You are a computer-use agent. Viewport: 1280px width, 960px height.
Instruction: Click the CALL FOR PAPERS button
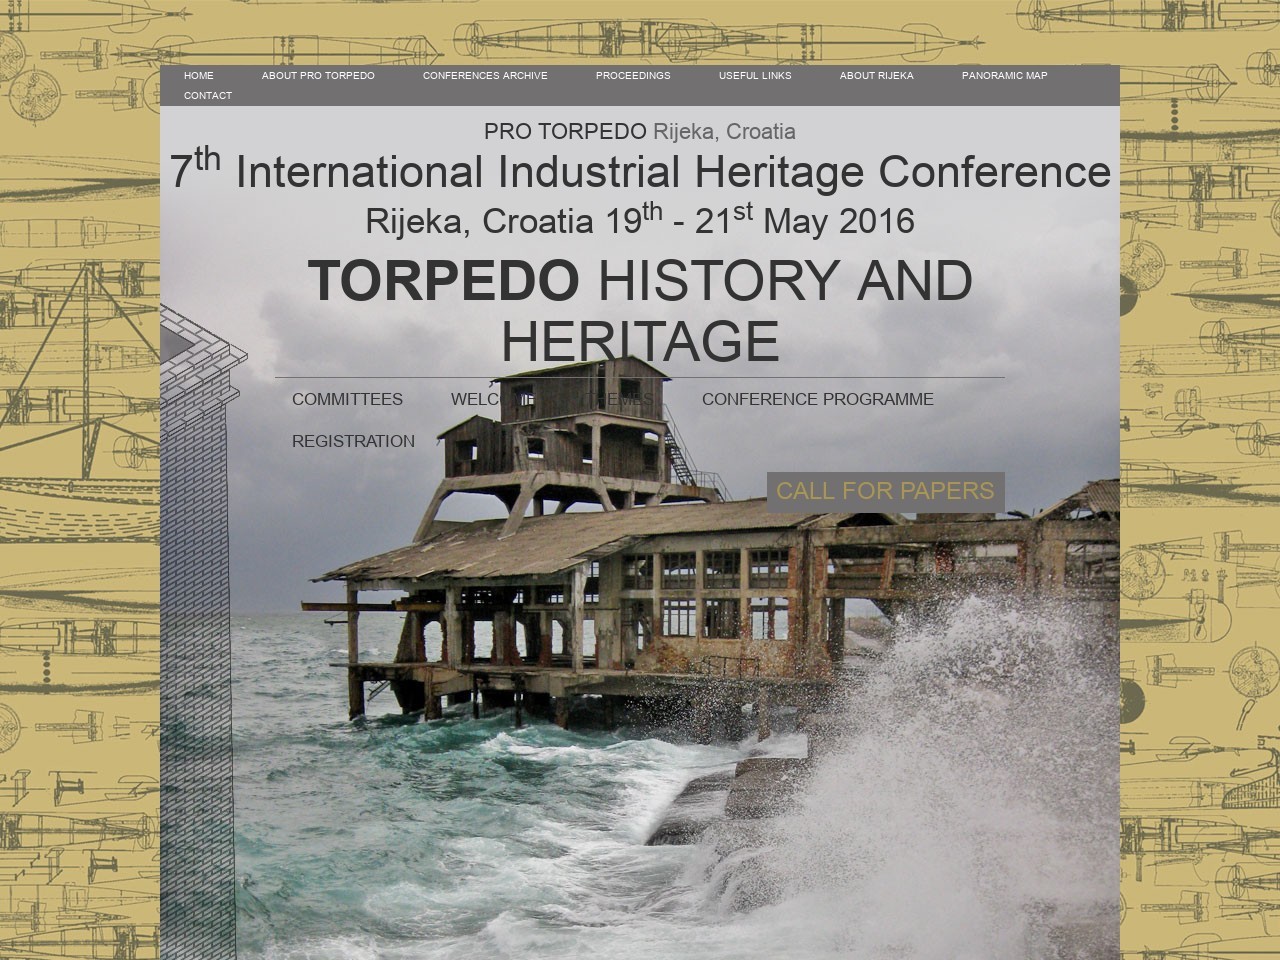coord(885,491)
